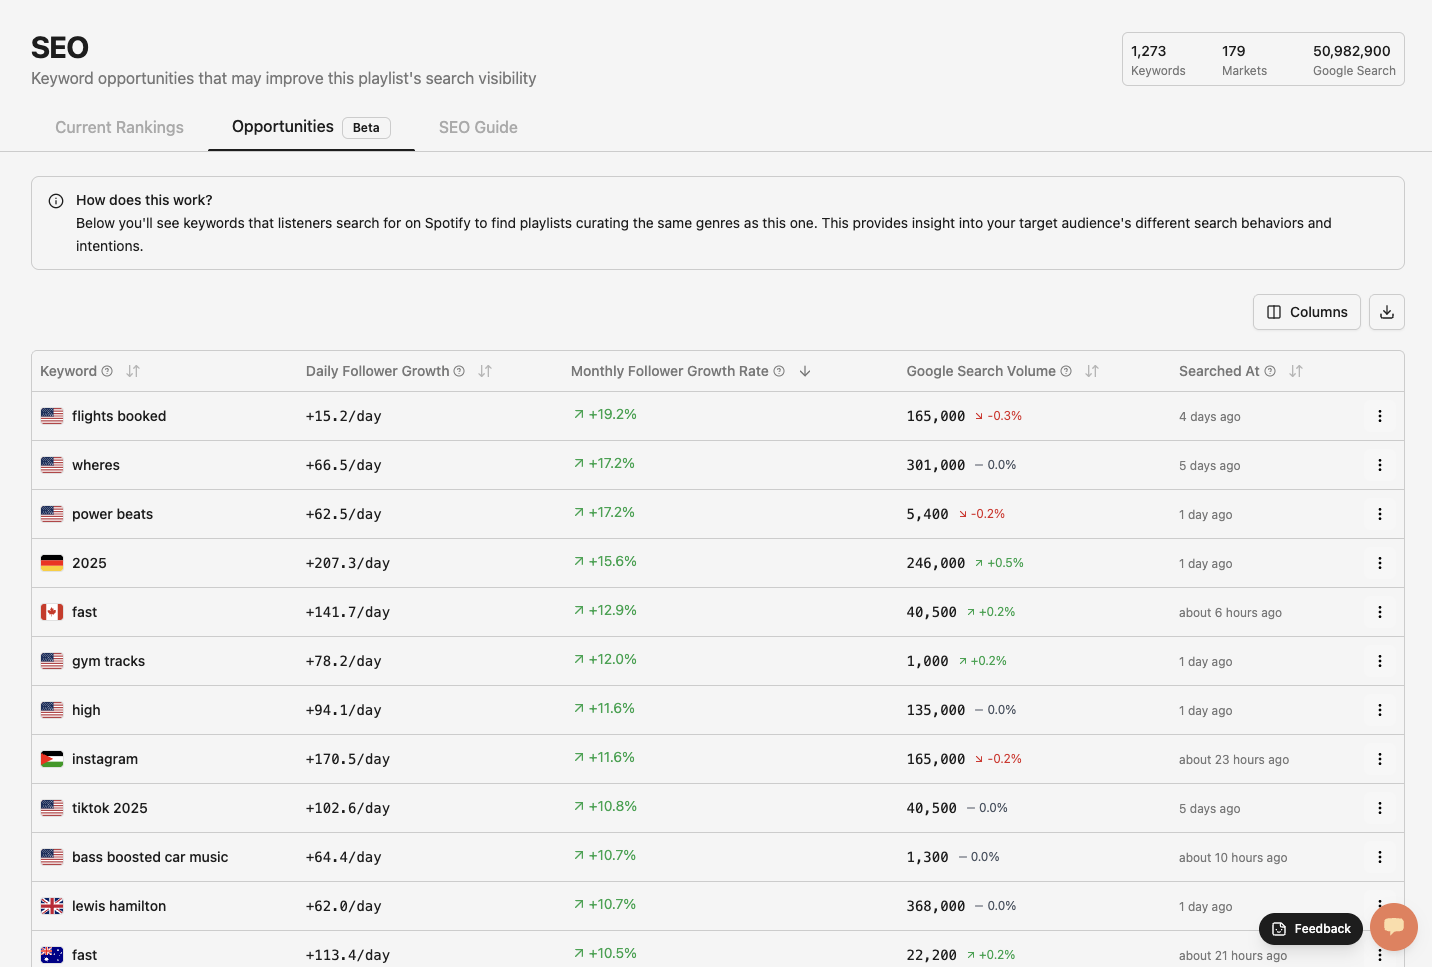
Task: Open the three-dot menu for 'instagram'
Action: (1380, 759)
